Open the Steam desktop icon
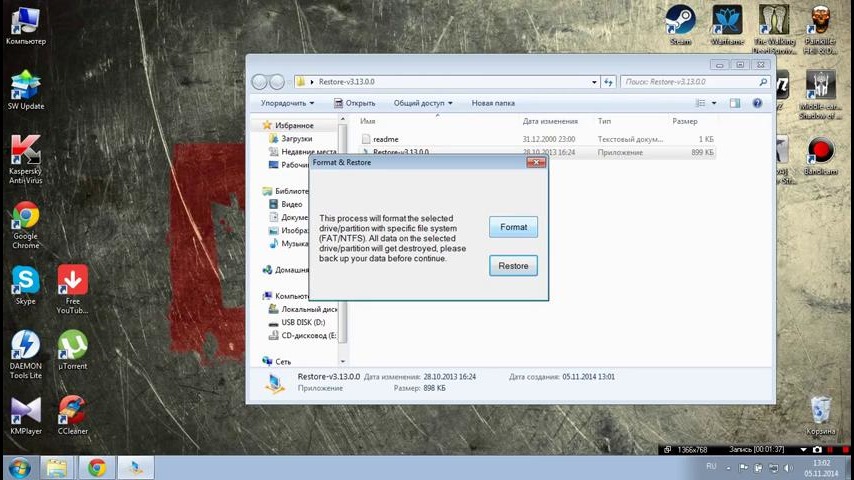The width and height of the screenshot is (854, 480). pyautogui.click(x=681, y=21)
